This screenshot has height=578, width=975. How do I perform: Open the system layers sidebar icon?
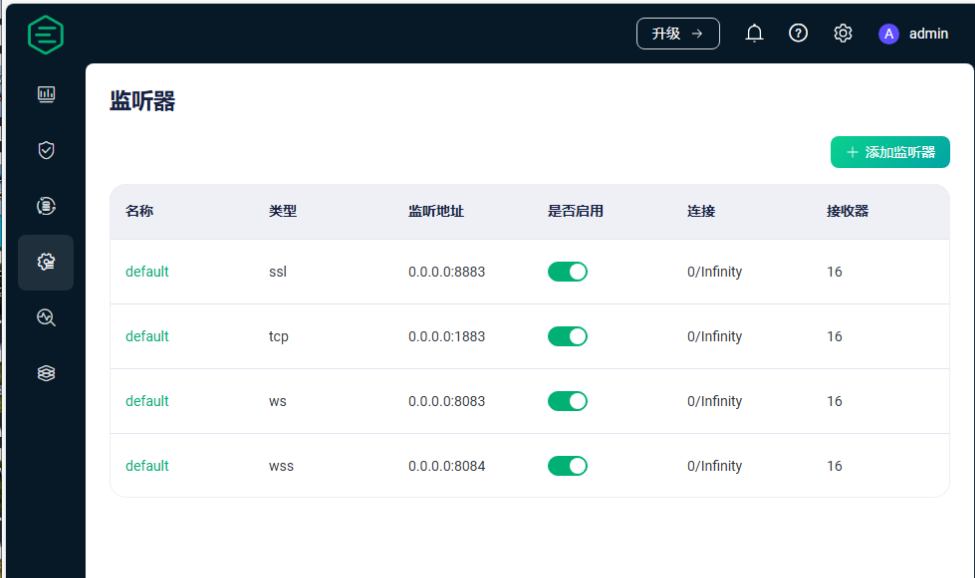tap(46, 373)
